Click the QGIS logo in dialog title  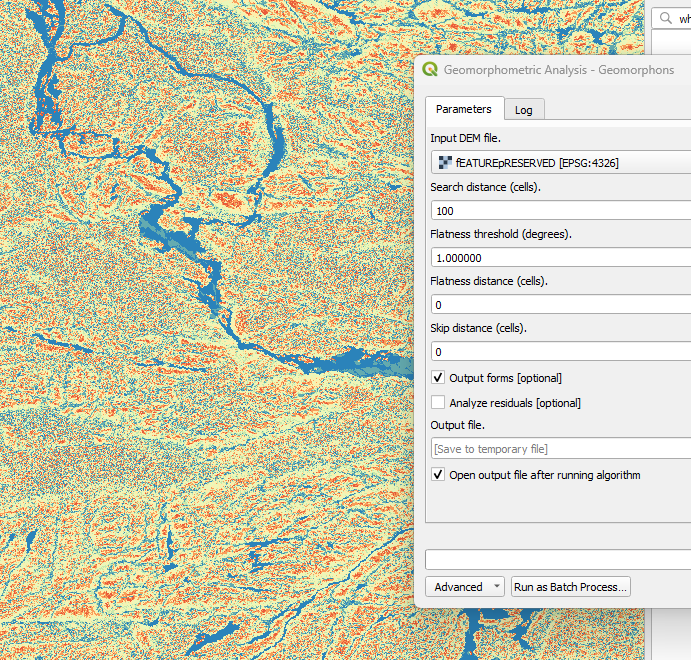(430, 70)
